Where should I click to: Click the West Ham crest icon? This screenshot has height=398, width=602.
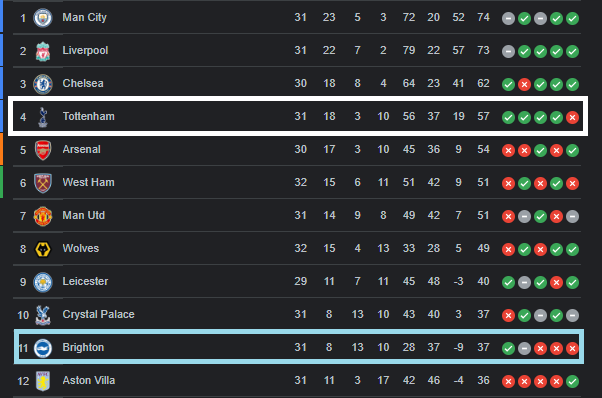[43, 183]
